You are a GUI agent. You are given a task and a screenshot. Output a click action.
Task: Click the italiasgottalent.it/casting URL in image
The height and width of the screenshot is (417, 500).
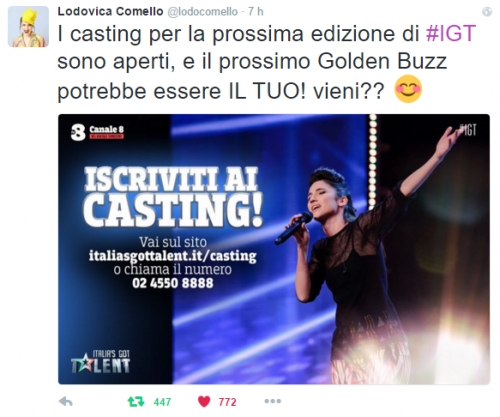173,256
